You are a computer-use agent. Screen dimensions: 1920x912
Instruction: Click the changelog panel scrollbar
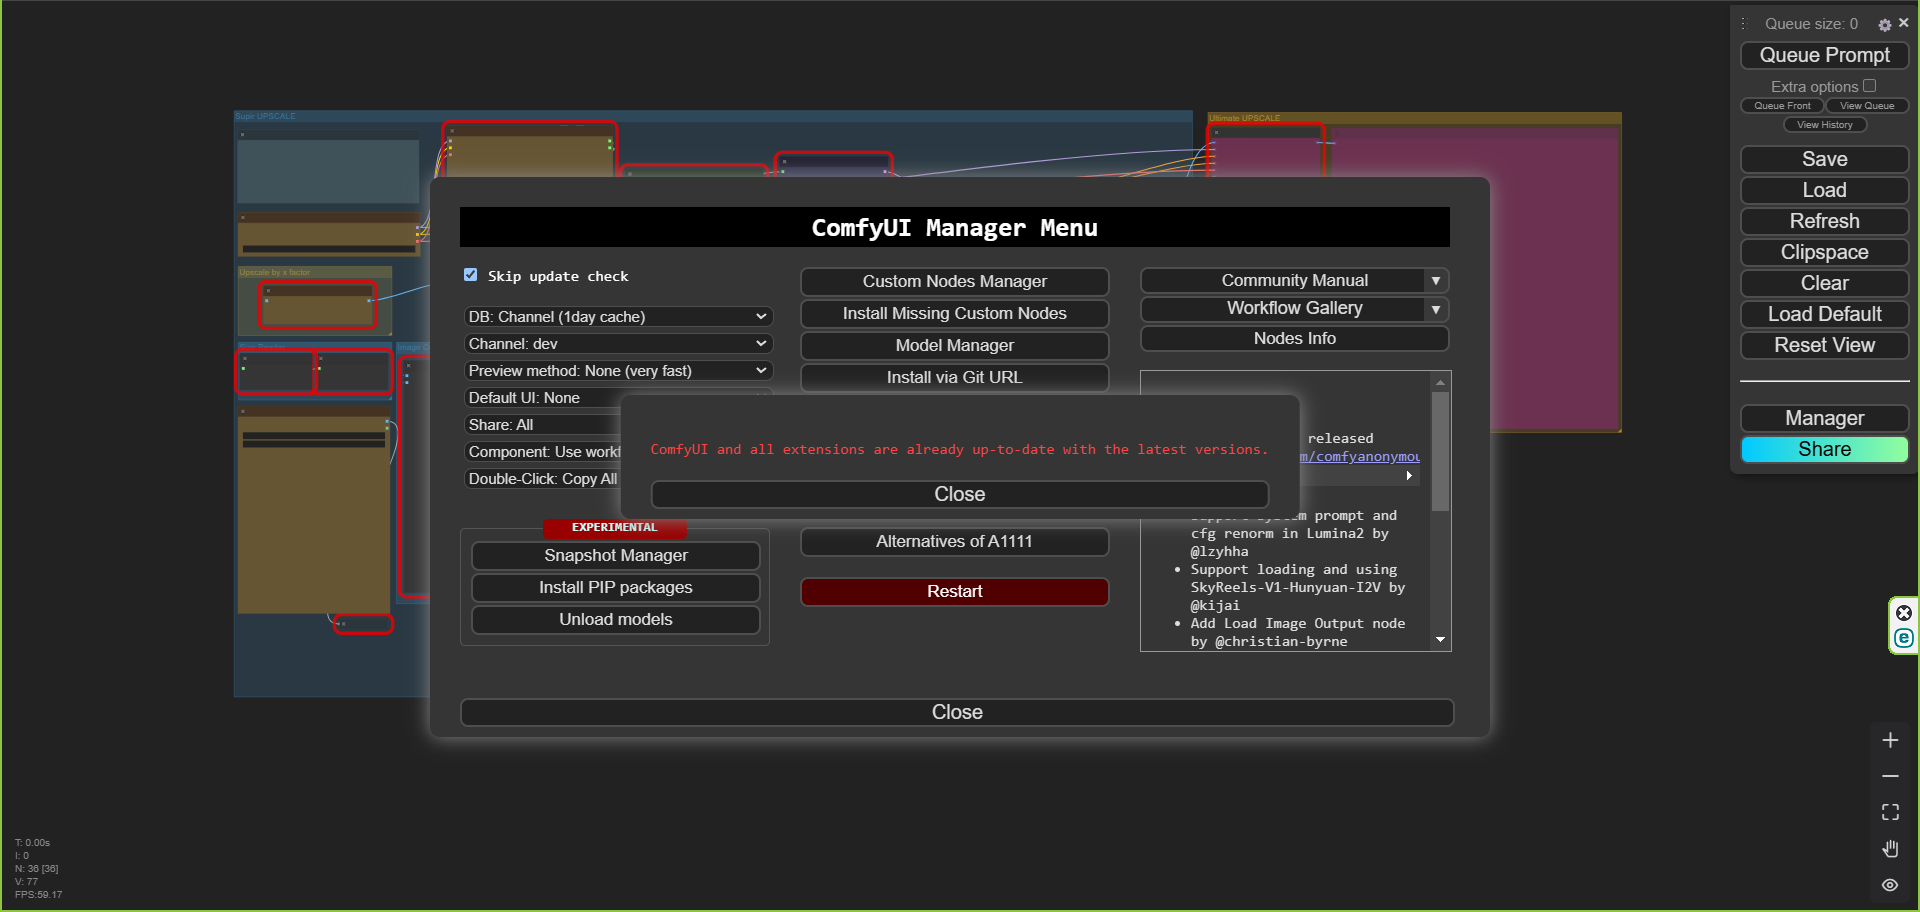click(x=1440, y=450)
